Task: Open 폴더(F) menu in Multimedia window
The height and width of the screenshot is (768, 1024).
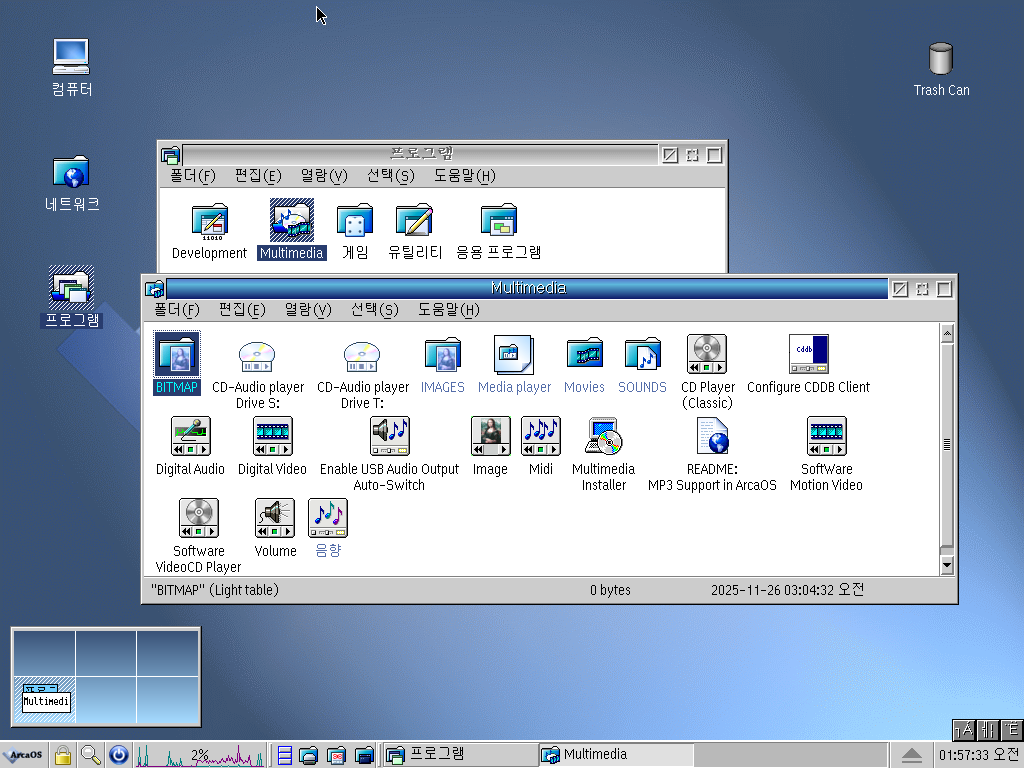Action: click(177, 310)
